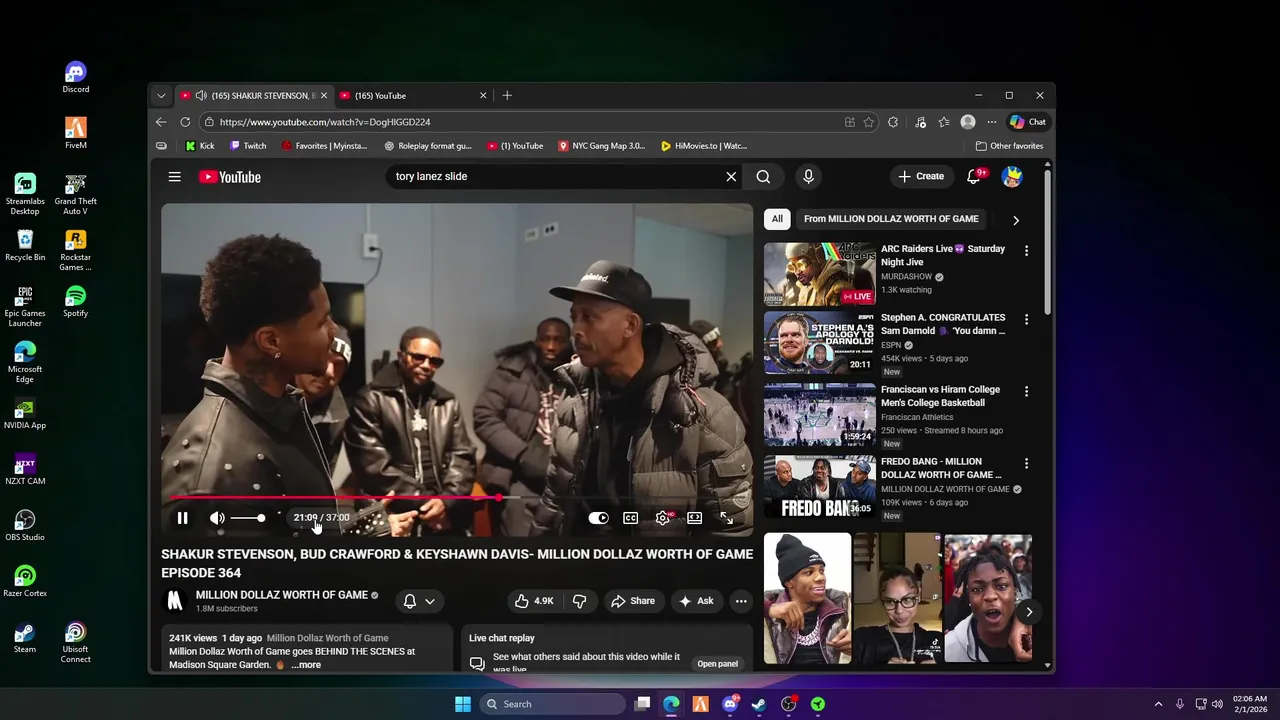This screenshot has height=720, width=1280.
Task: Pause the video playback
Action: [182, 518]
